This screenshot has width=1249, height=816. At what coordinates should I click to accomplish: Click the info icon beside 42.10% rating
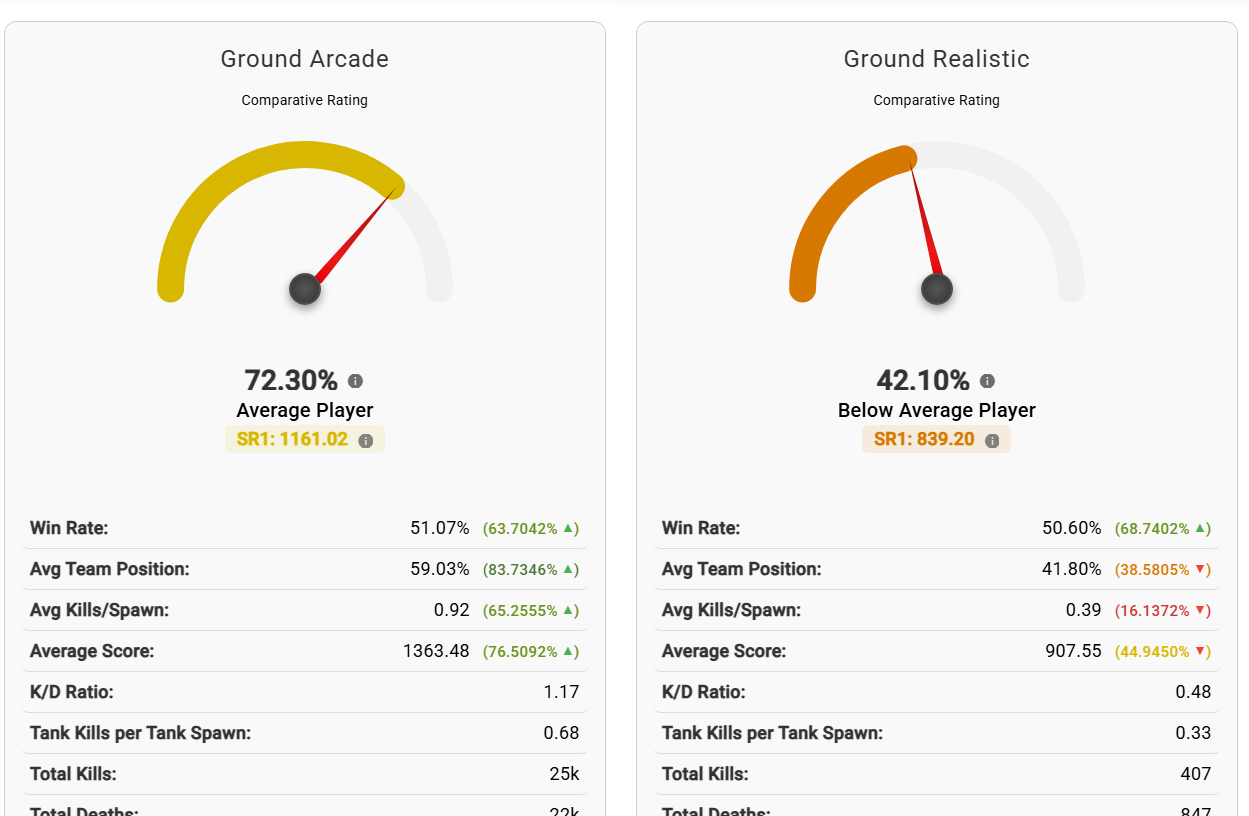point(987,381)
